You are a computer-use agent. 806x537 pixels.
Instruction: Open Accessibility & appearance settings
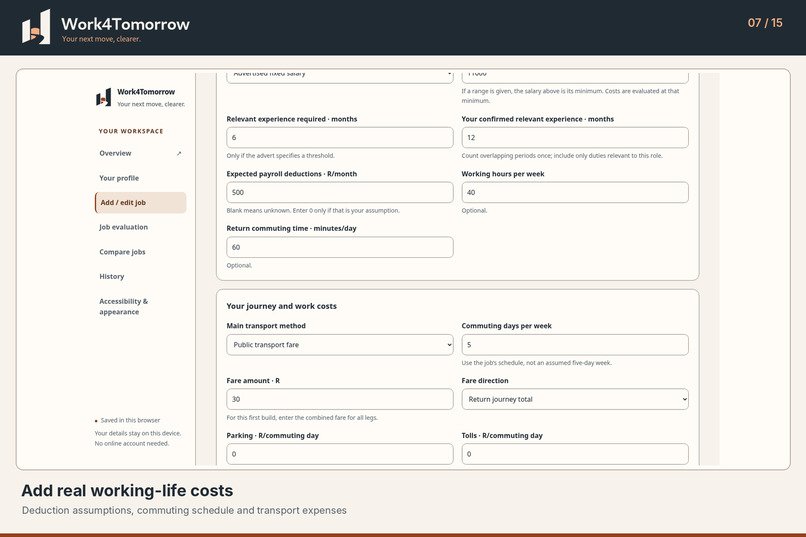[140, 306]
